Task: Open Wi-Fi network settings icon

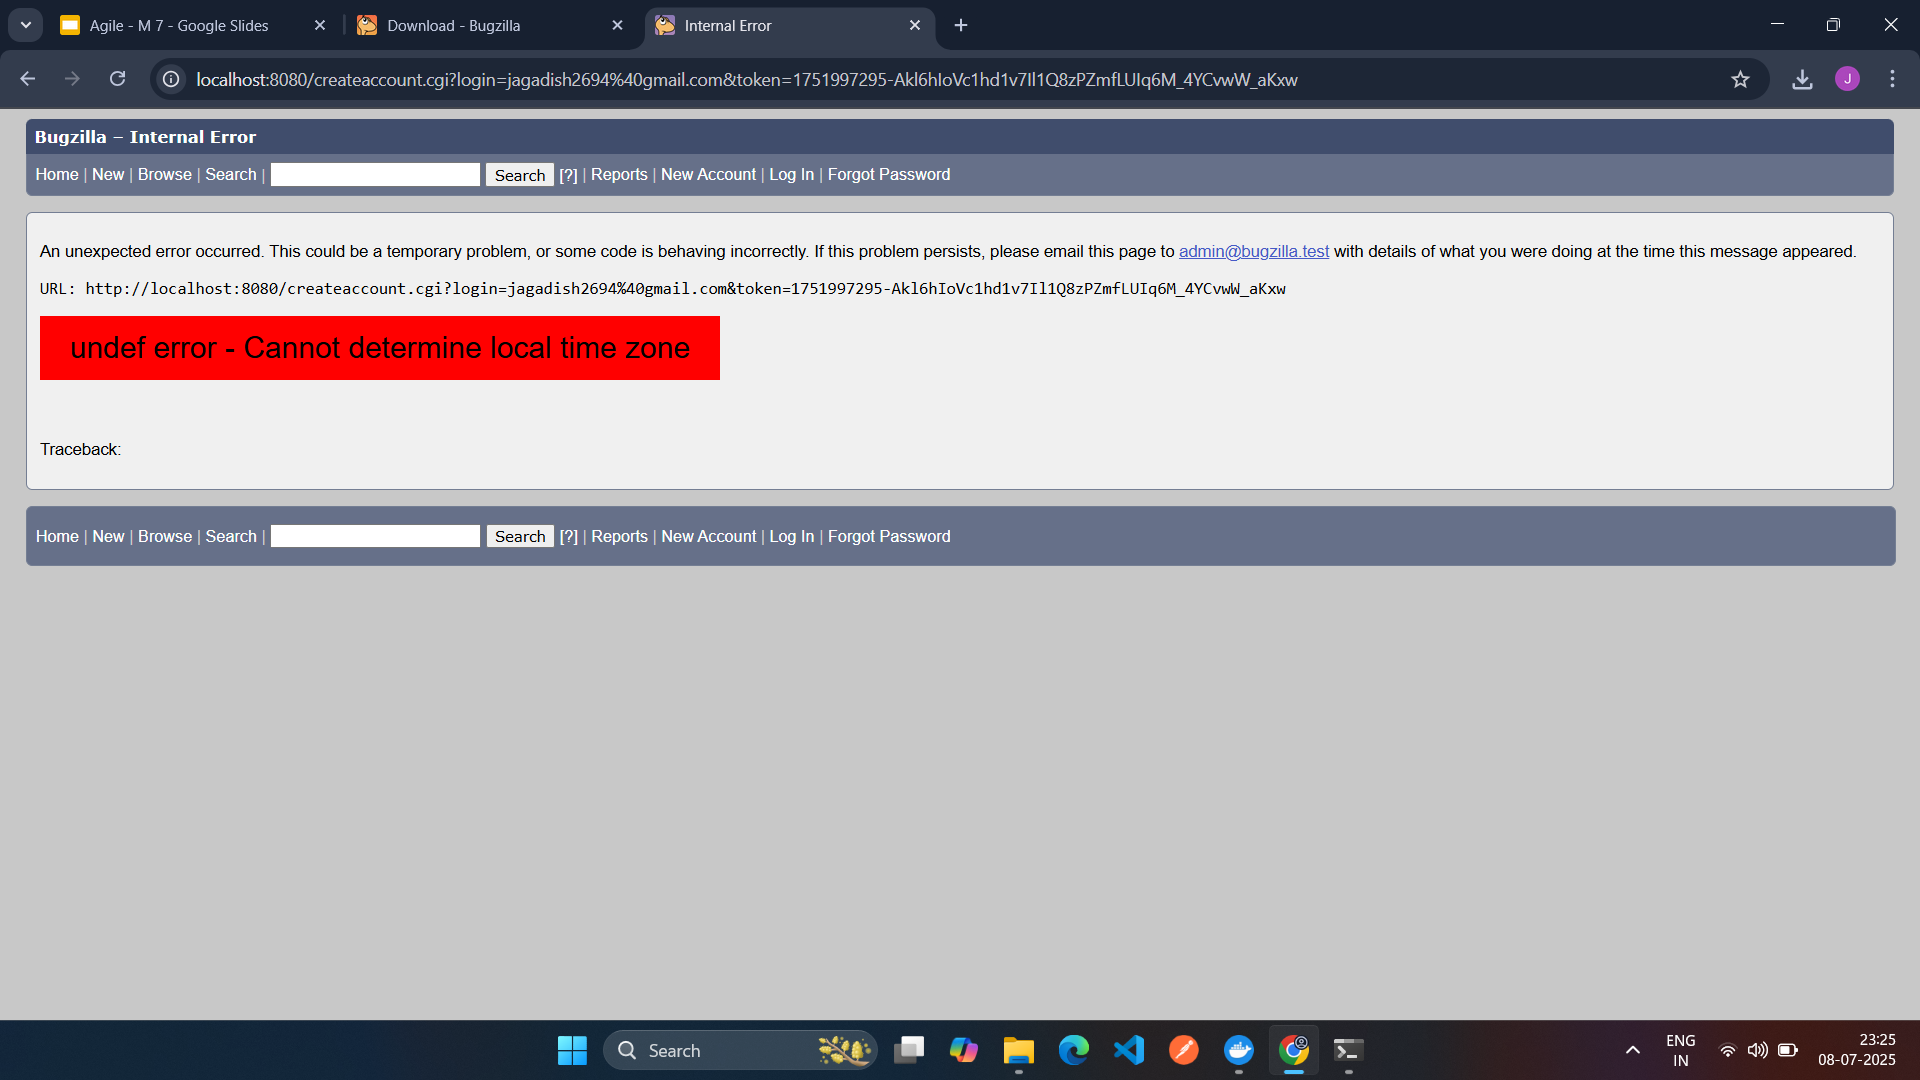Action: 1727,1050
